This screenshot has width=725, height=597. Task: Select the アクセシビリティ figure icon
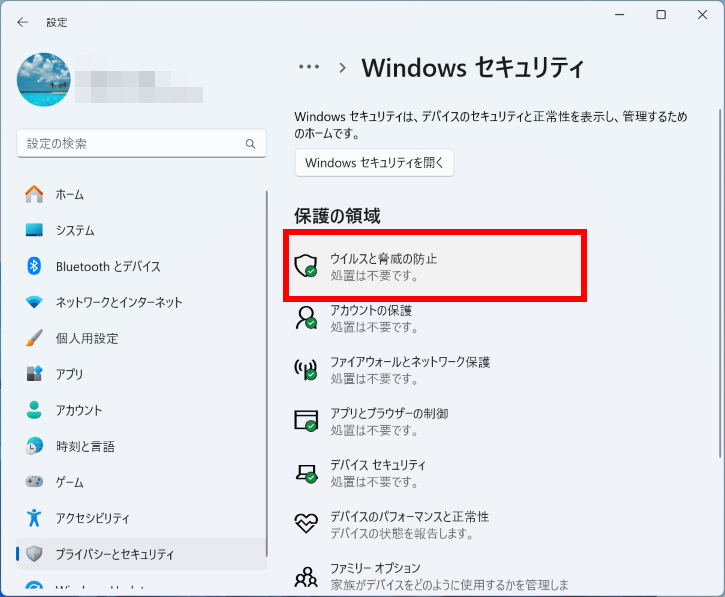tap(34, 517)
